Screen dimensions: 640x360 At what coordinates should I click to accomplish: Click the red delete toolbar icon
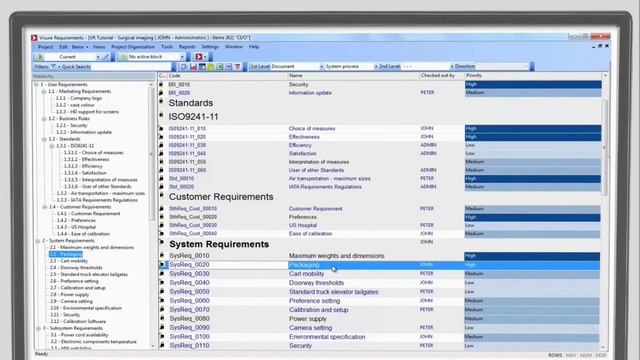pos(238,67)
